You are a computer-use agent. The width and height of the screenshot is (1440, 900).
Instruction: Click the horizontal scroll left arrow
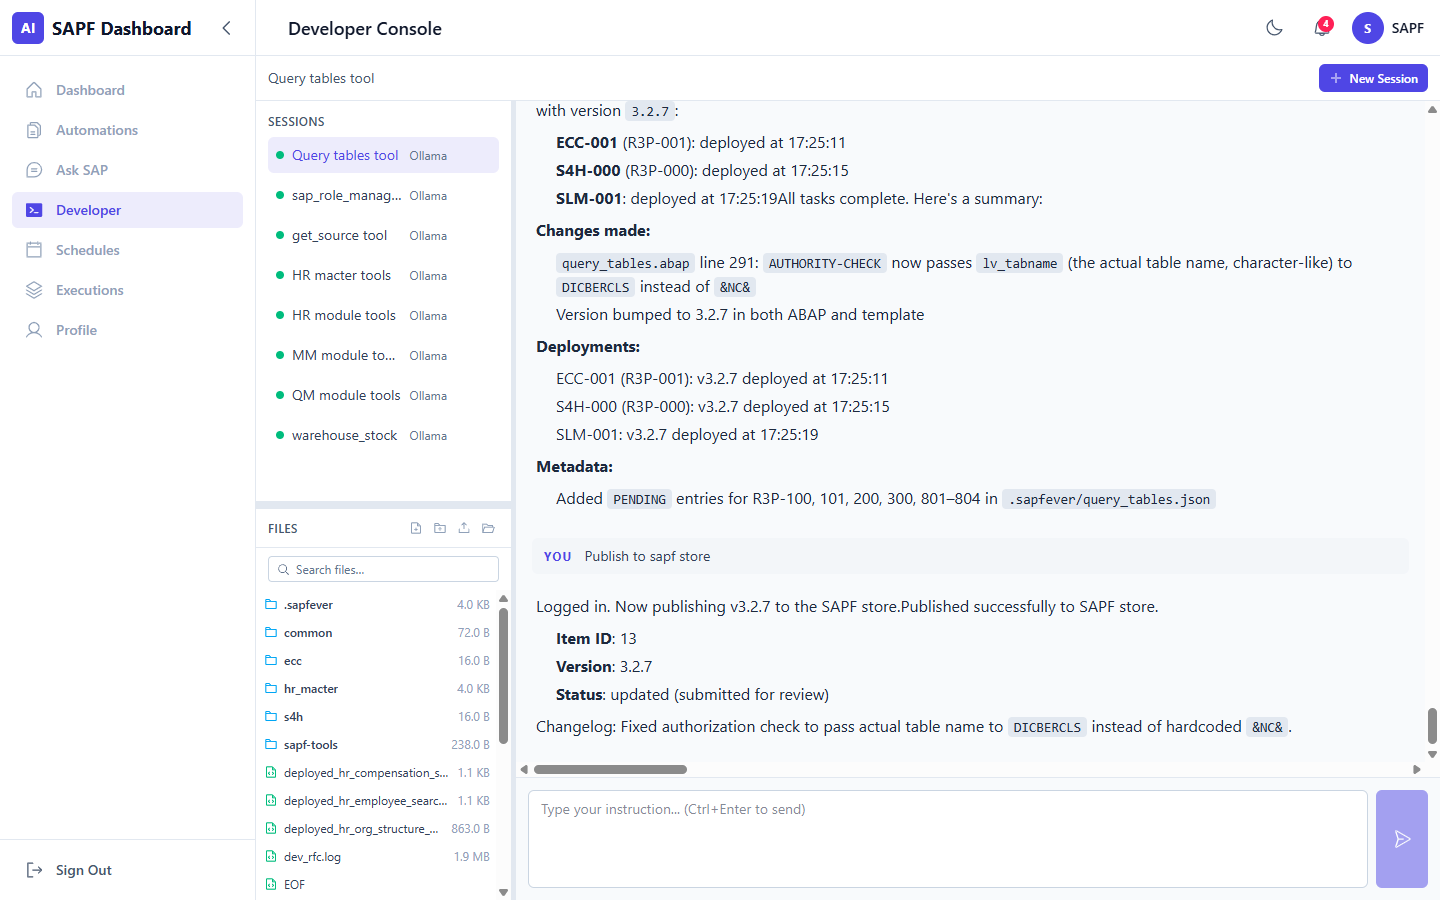[524, 769]
